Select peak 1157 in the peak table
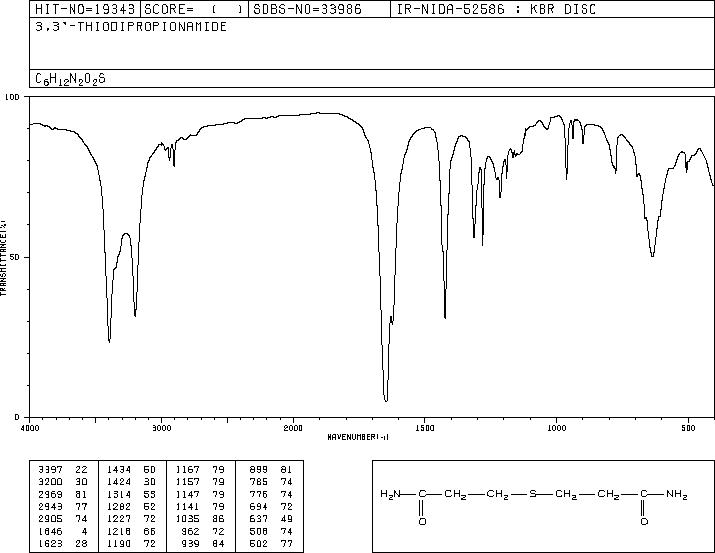Screen dimensions: 715x553 click(x=188, y=482)
